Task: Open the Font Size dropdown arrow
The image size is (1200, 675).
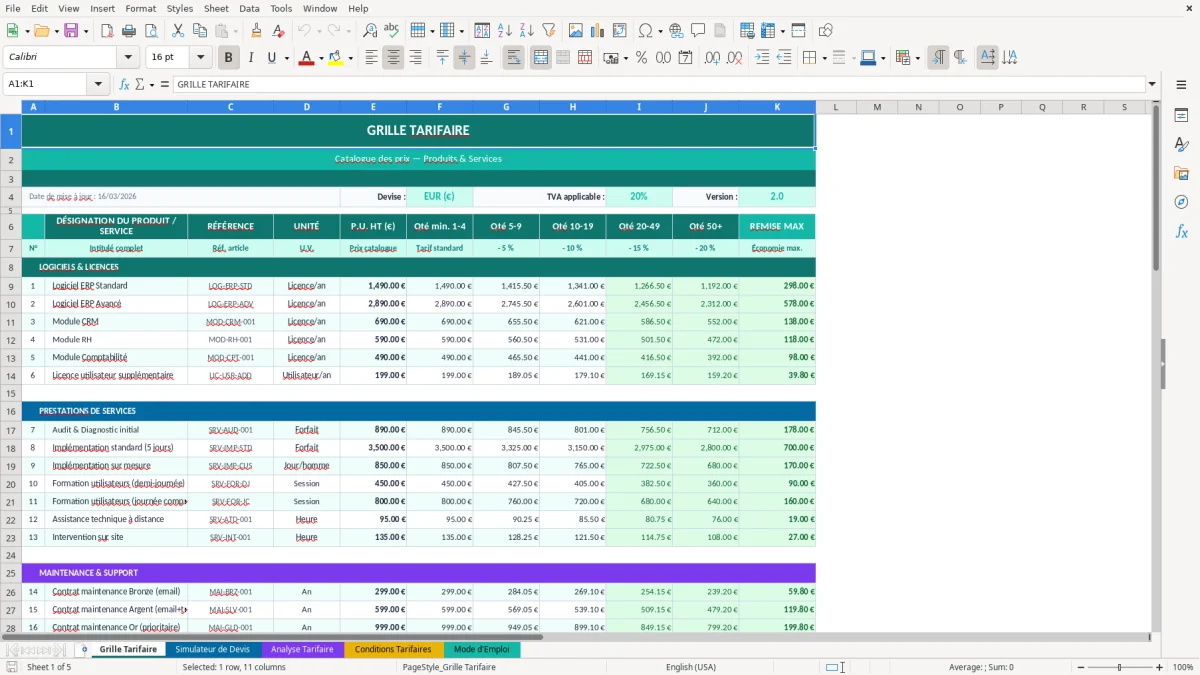Action: [x=201, y=58]
